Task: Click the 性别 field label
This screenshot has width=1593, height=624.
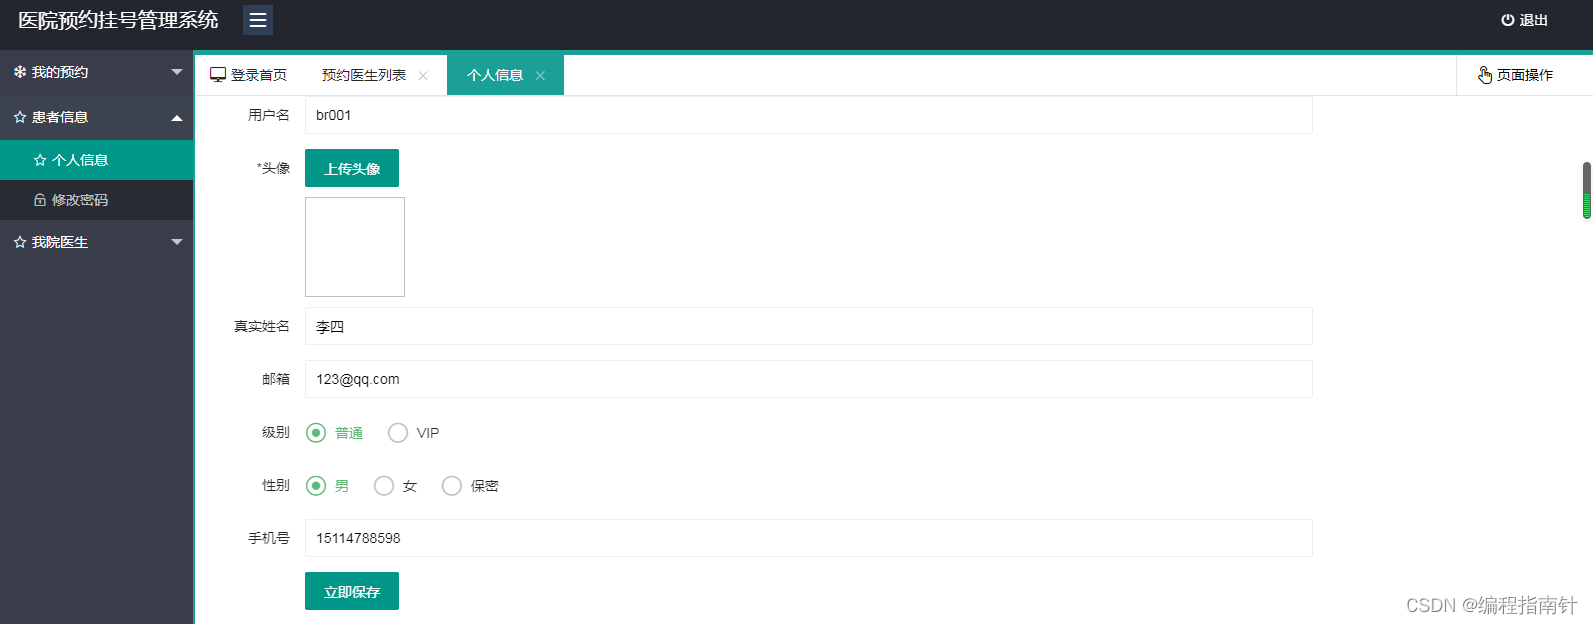Action: coord(276,485)
